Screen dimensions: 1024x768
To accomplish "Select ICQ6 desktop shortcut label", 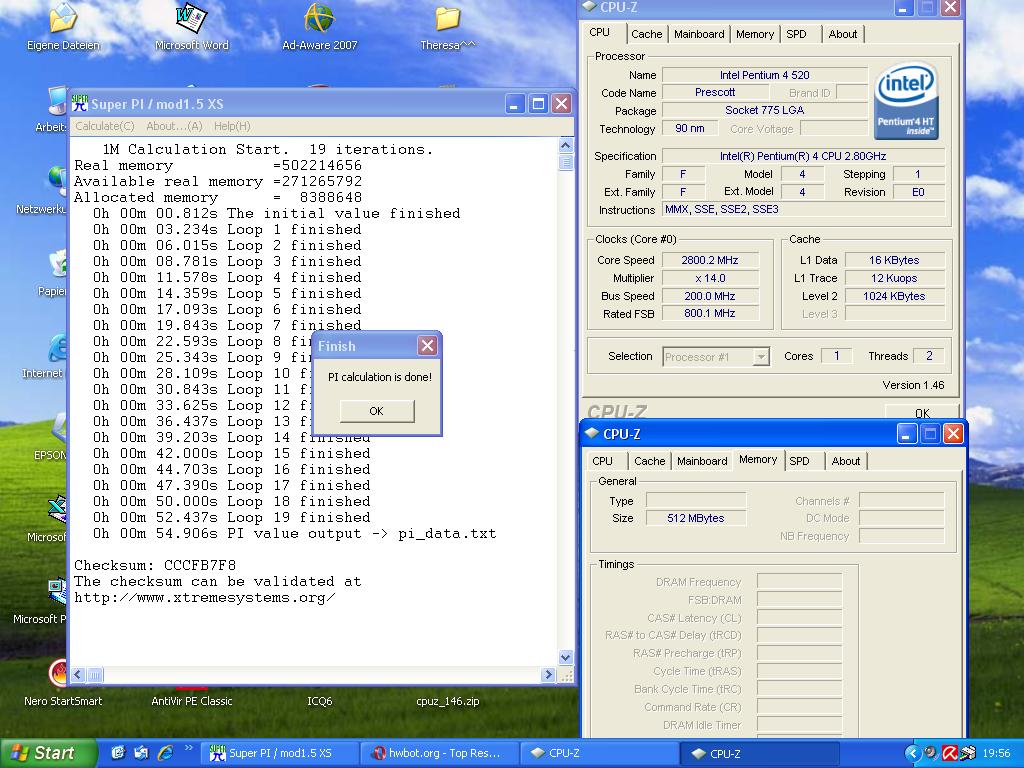I will tap(319, 701).
